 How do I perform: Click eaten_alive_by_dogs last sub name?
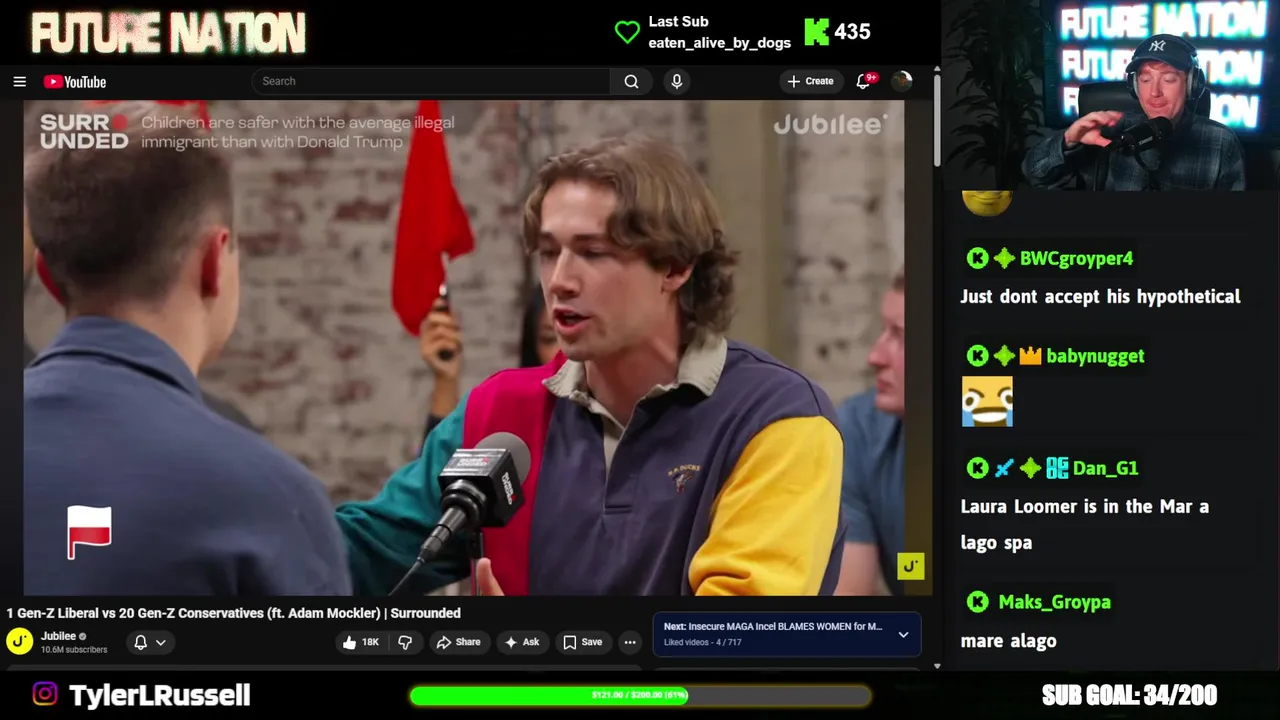pos(719,42)
